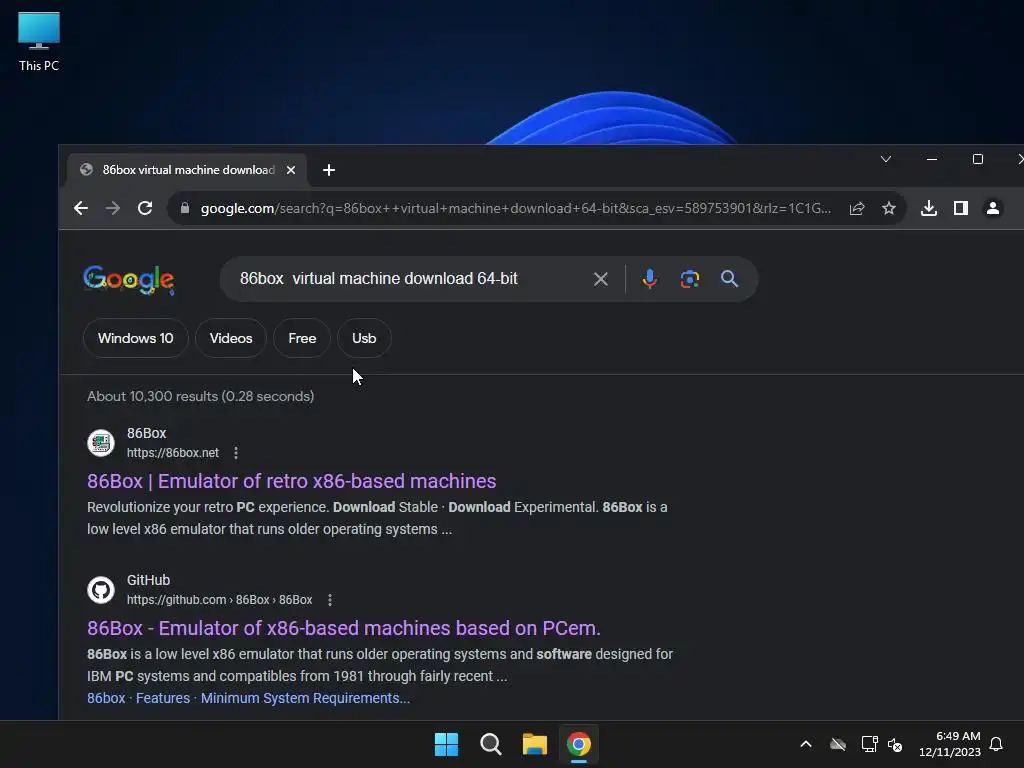Bookmark this page with the star icon

pos(889,208)
